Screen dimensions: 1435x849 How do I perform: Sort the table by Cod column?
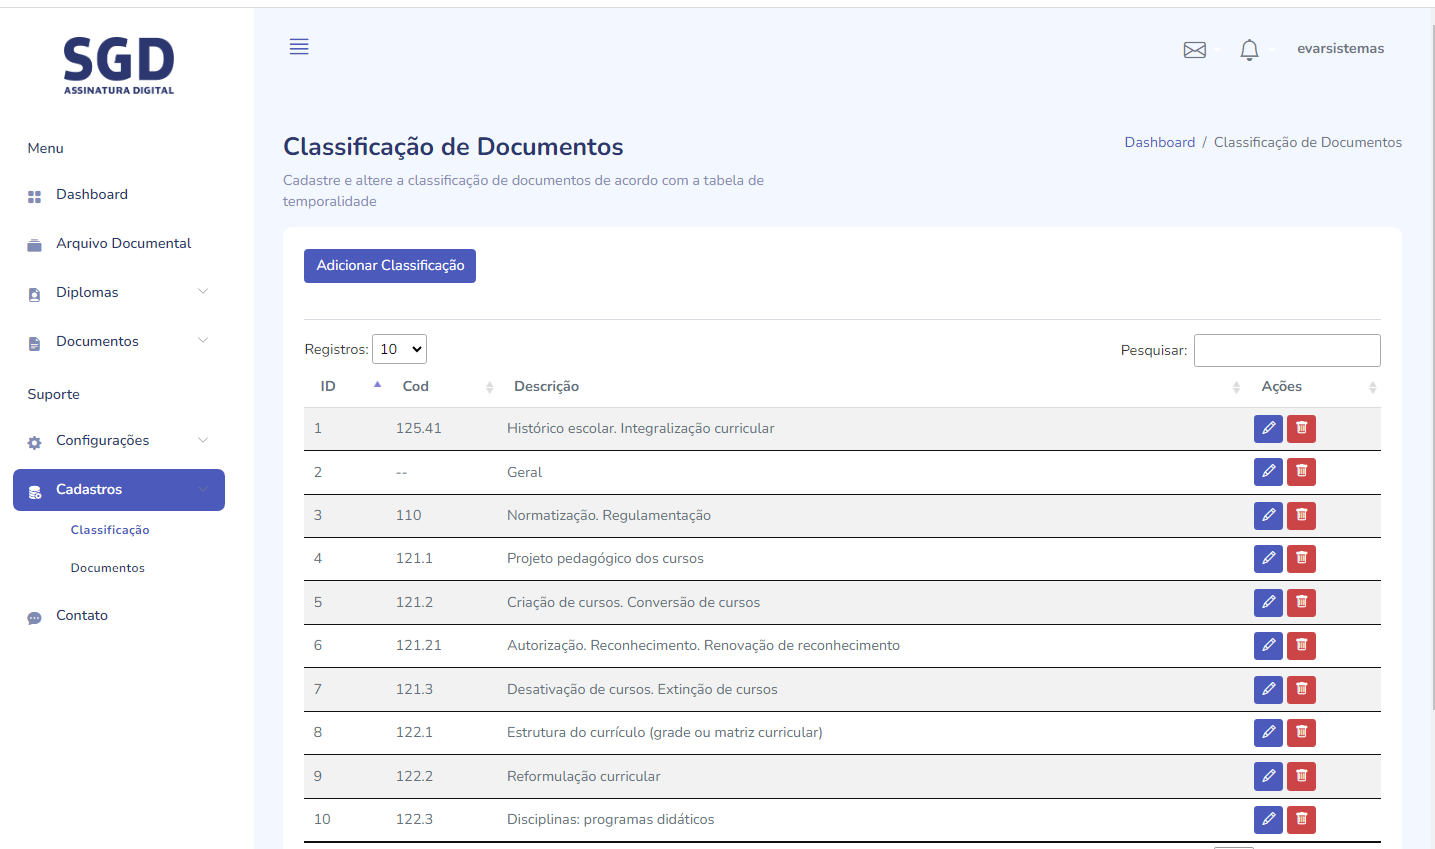(x=416, y=387)
